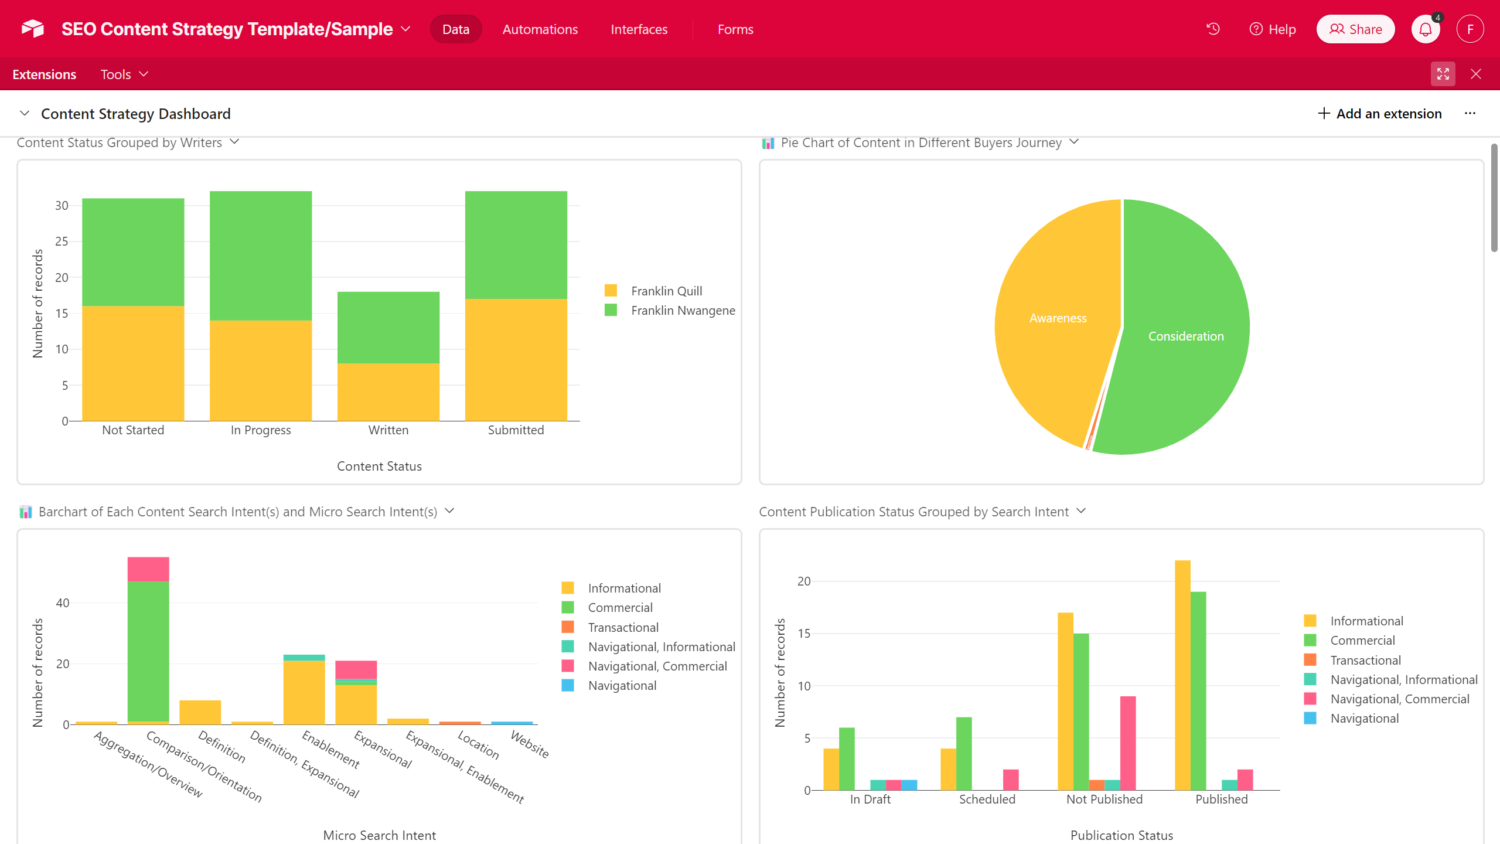Viewport: 1500px width, 844px height.
Task: Click the Consideration slice of the pie chart
Action: 1185,336
